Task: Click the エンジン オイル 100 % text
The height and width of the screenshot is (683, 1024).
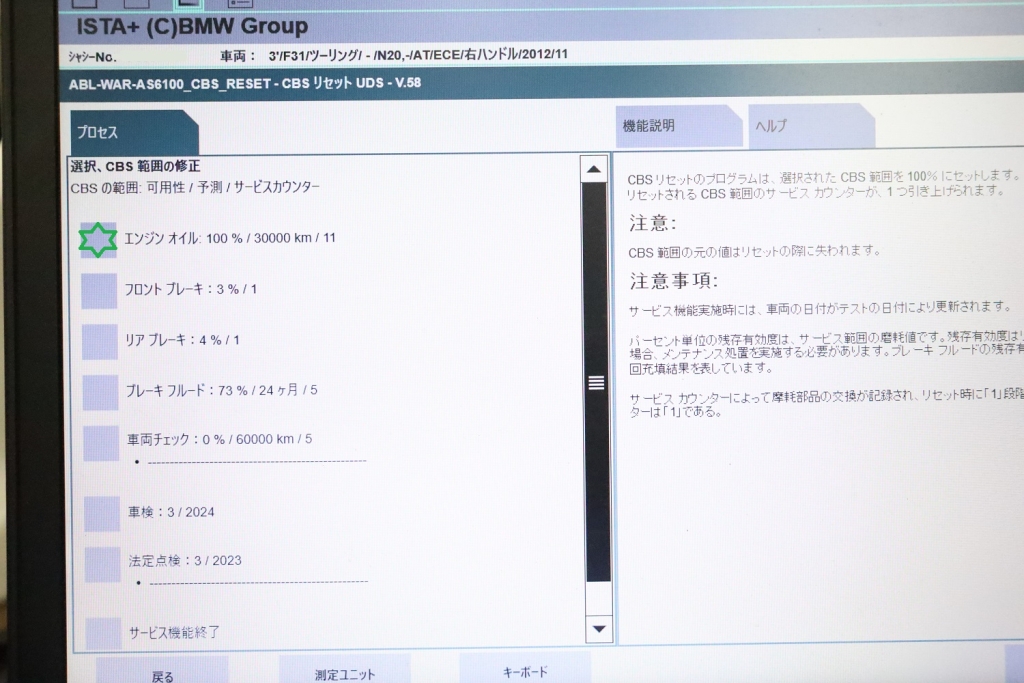Action: tap(230, 238)
